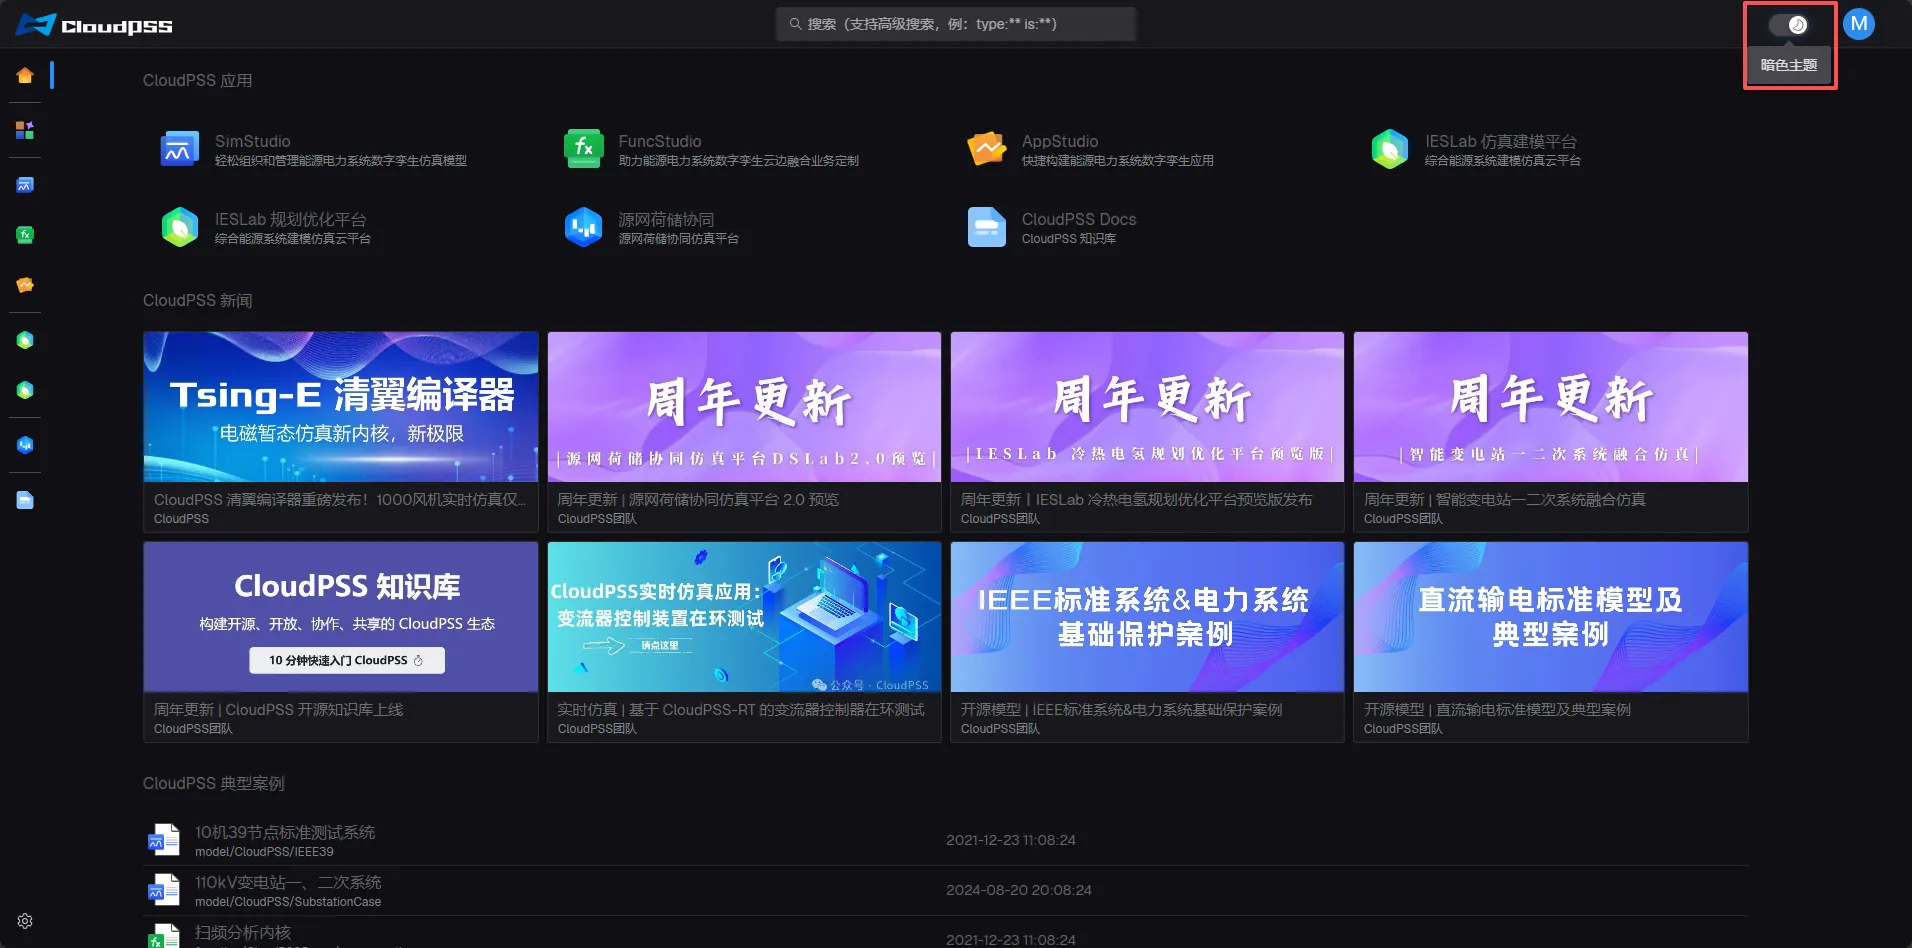Open AppStudio orange icon in left sidebar
The width and height of the screenshot is (1912, 948).
25,285
